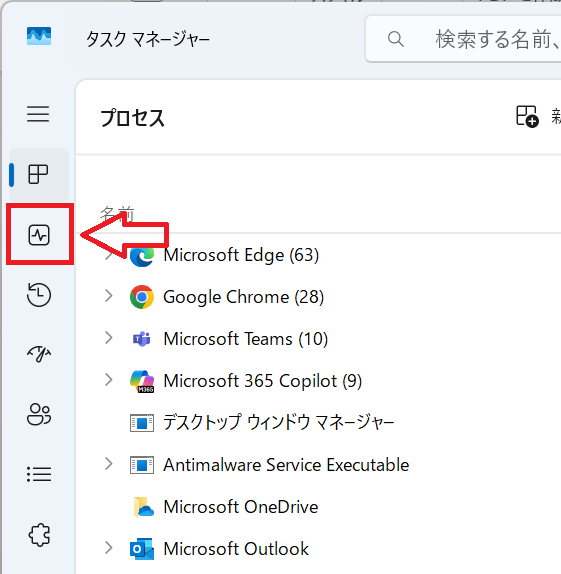Focus the 検索する名前 search field
The image size is (561, 574).
click(463, 39)
